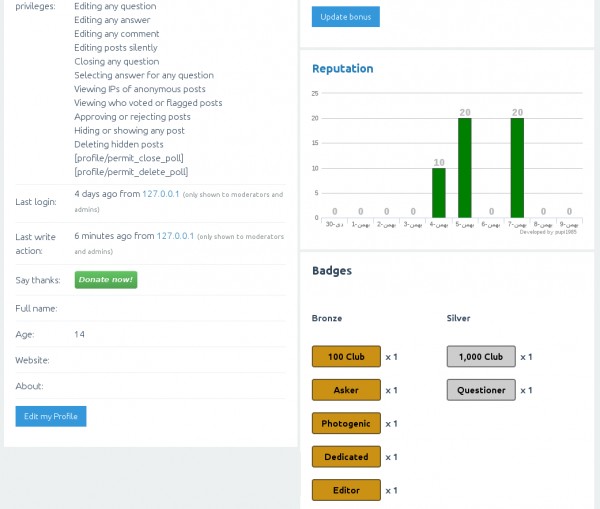
Task: Click the Reputation section heading
Action: coord(343,69)
